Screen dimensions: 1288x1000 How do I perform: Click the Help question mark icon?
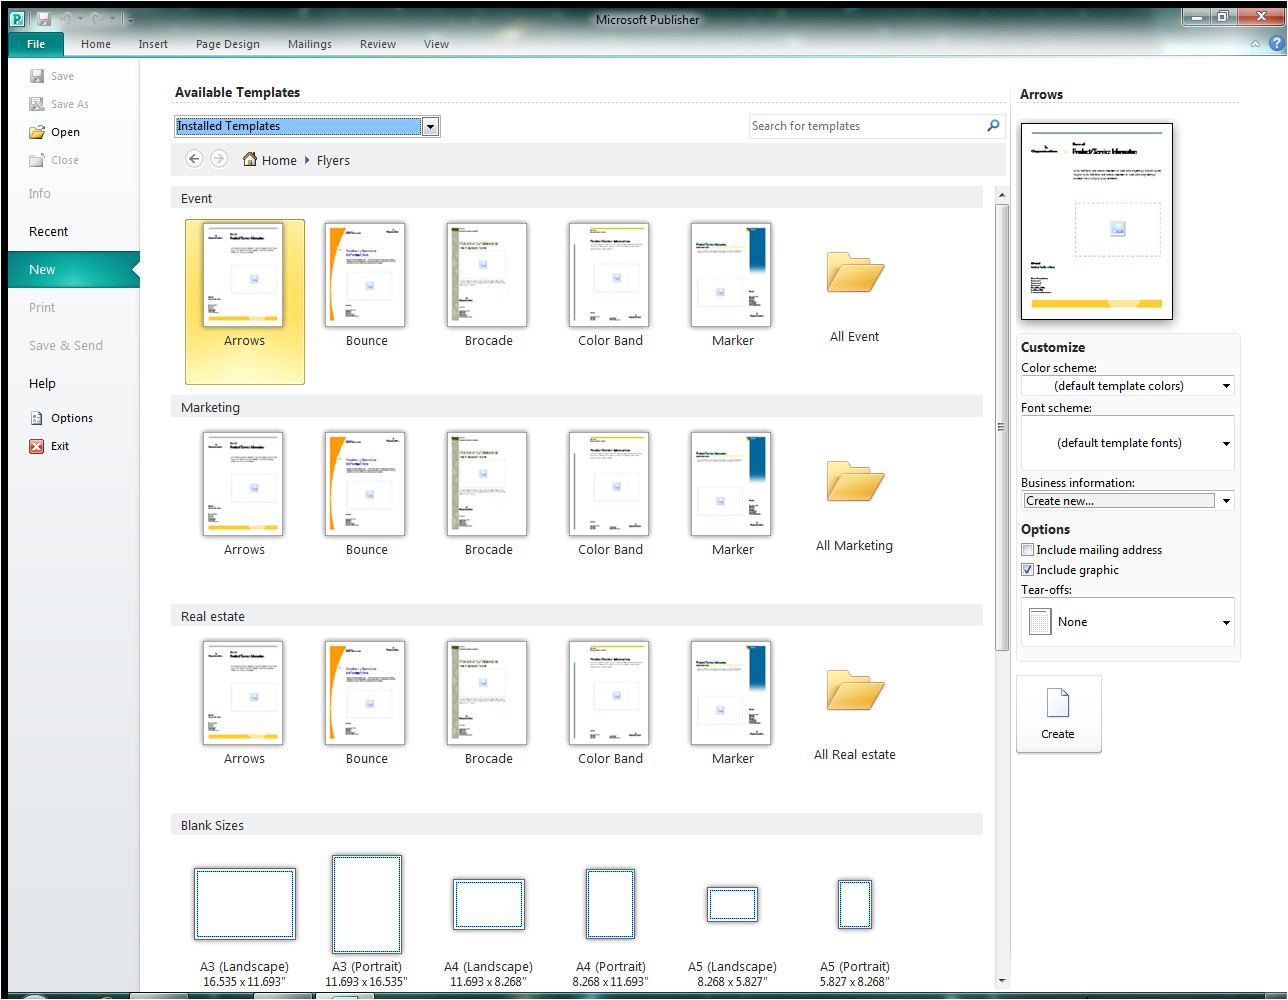(x=1276, y=44)
